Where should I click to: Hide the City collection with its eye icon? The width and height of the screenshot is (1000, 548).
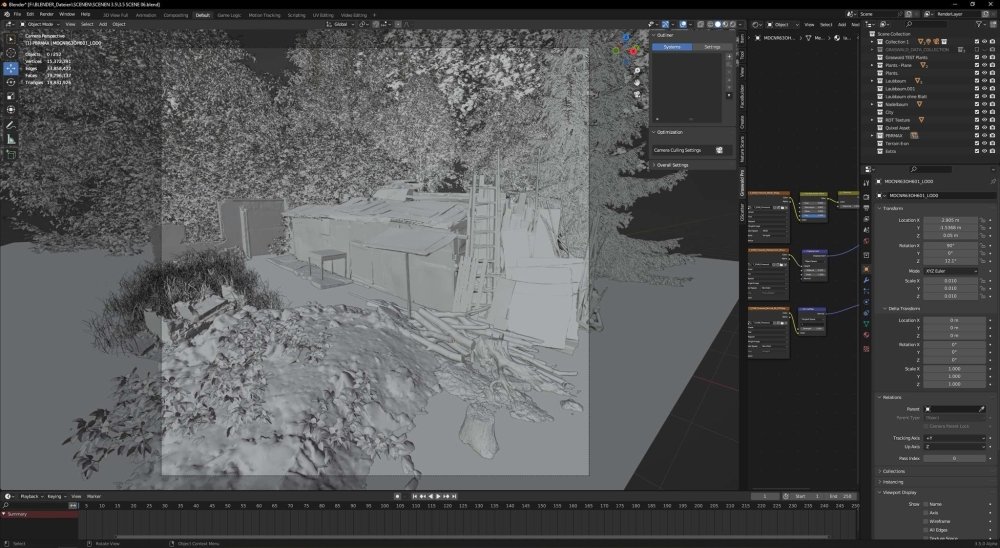click(x=984, y=112)
